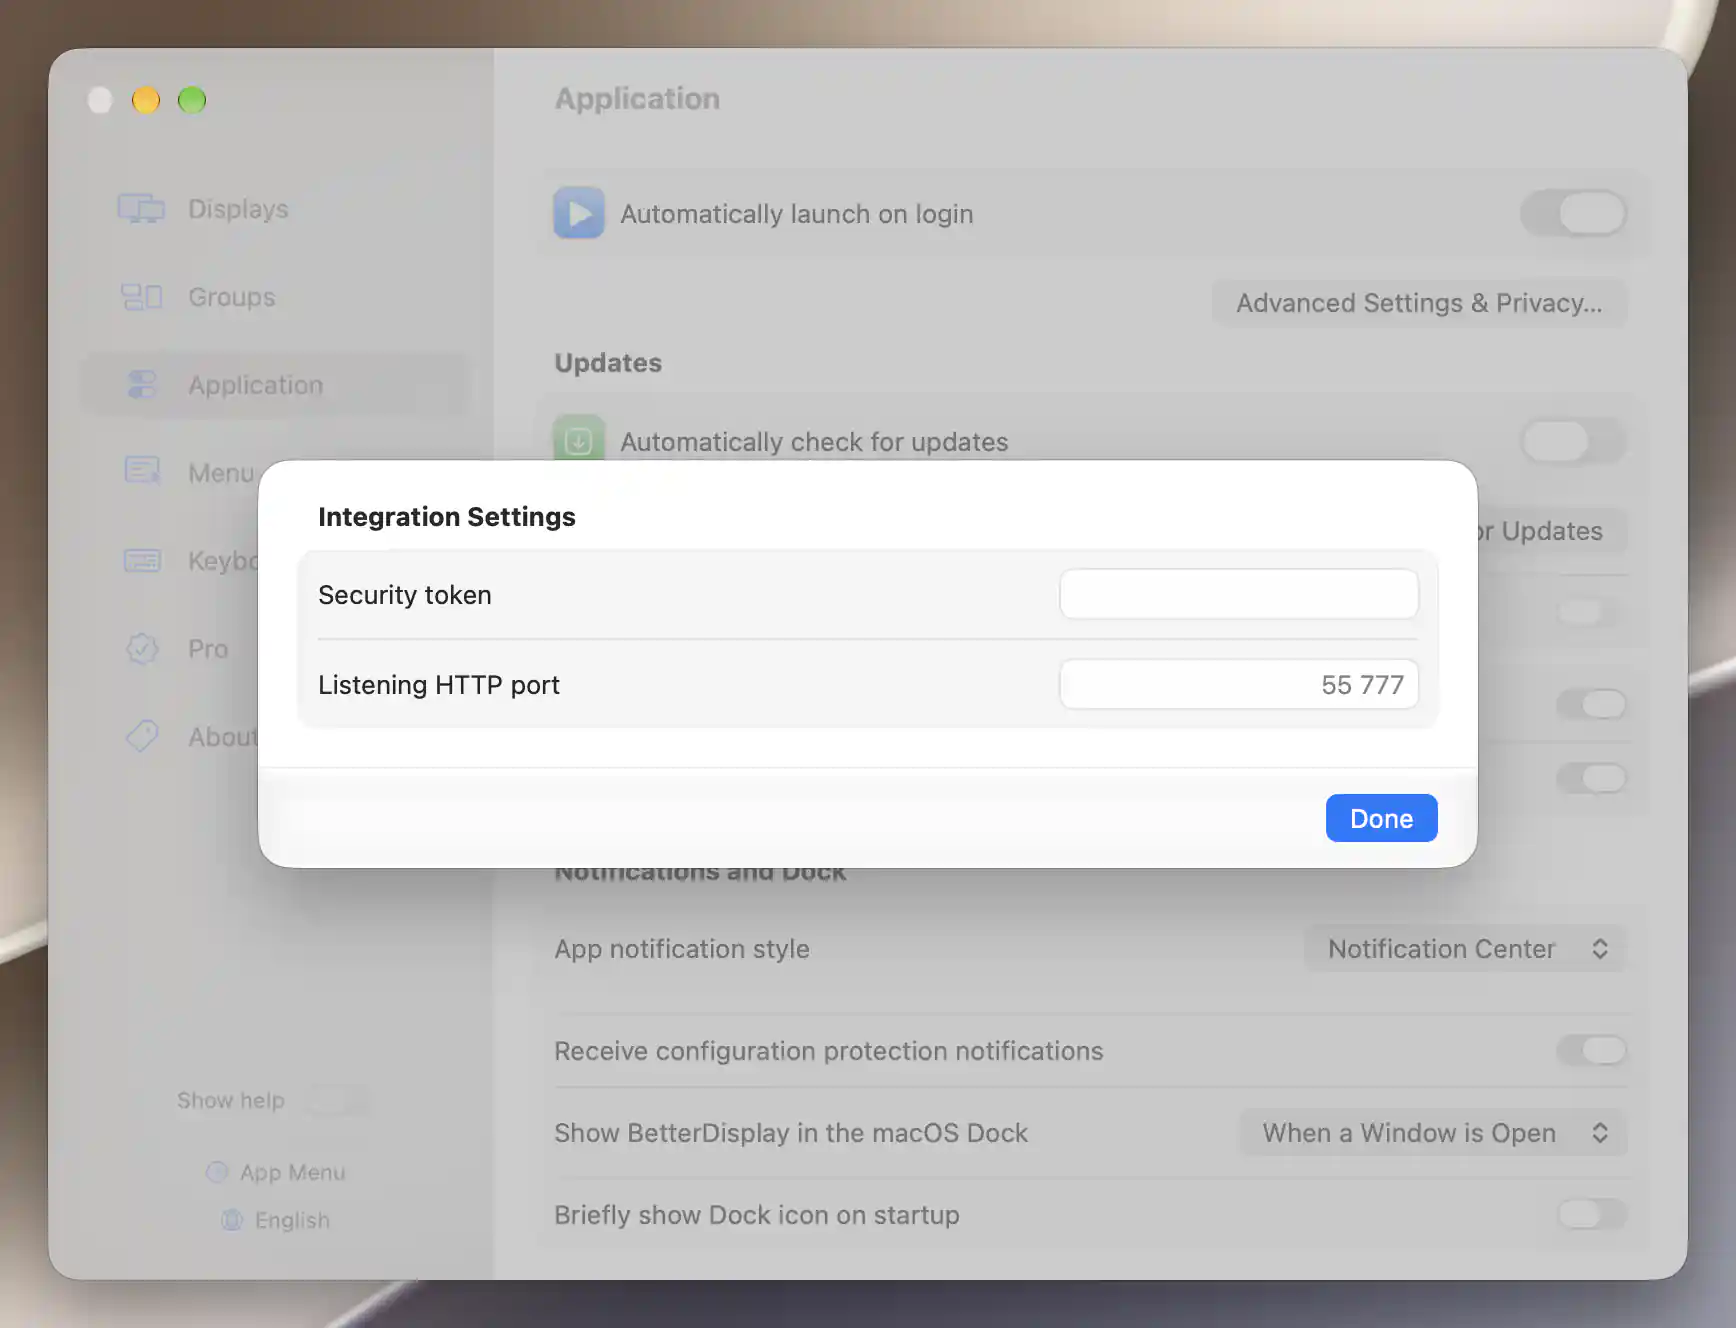The height and width of the screenshot is (1328, 1736).
Task: Click the Groups sidebar icon
Action: coord(141,297)
